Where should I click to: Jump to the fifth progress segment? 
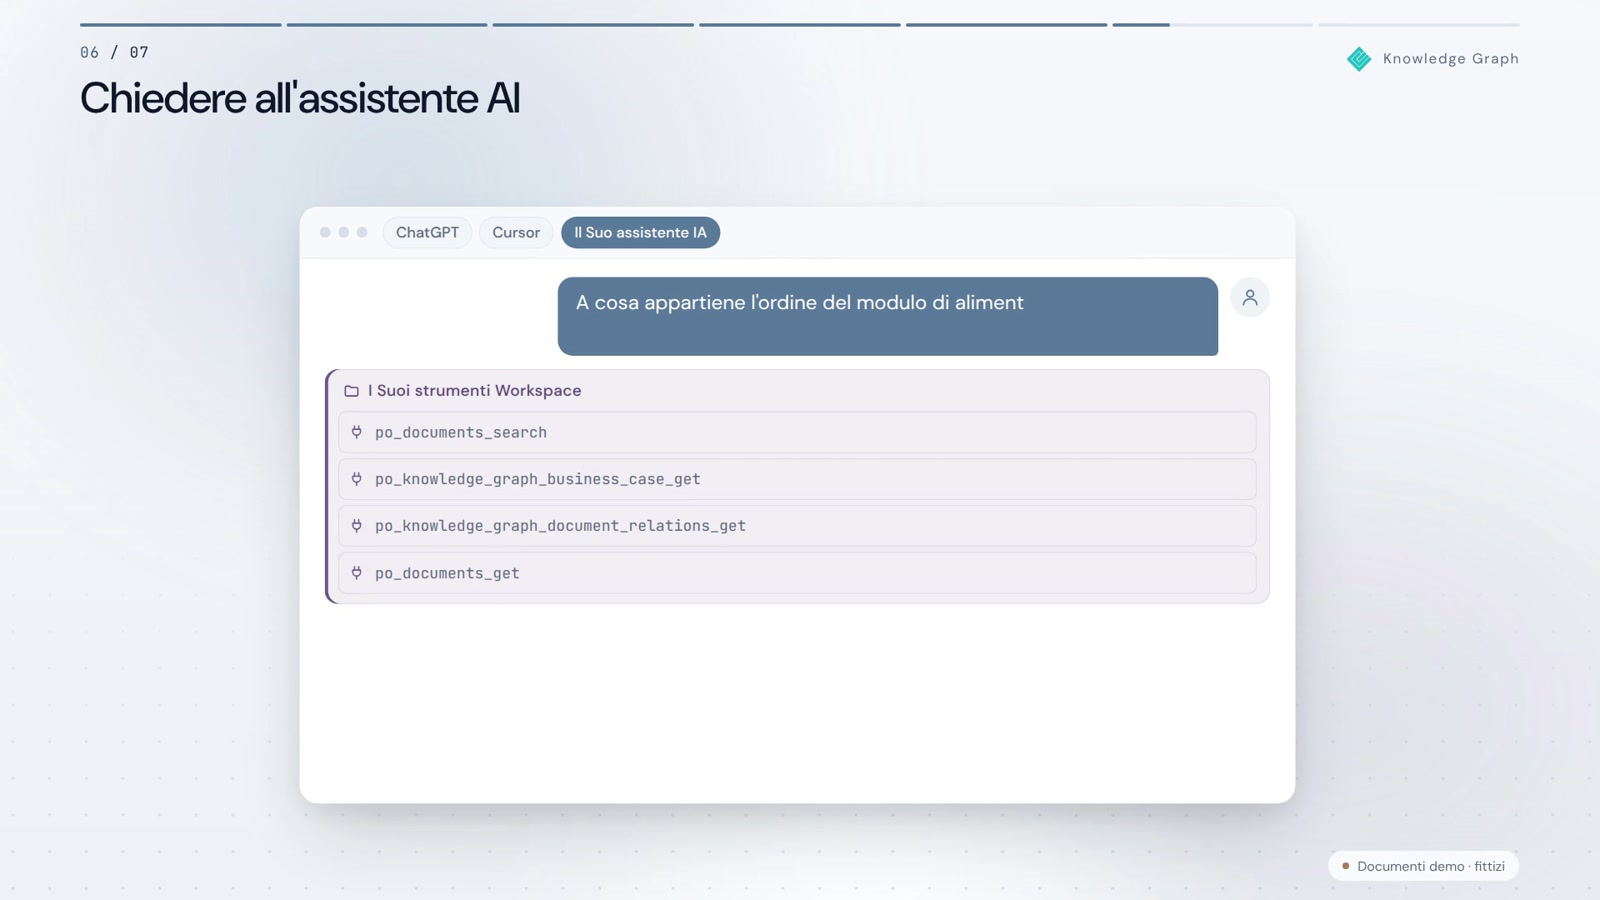[x=1006, y=24]
